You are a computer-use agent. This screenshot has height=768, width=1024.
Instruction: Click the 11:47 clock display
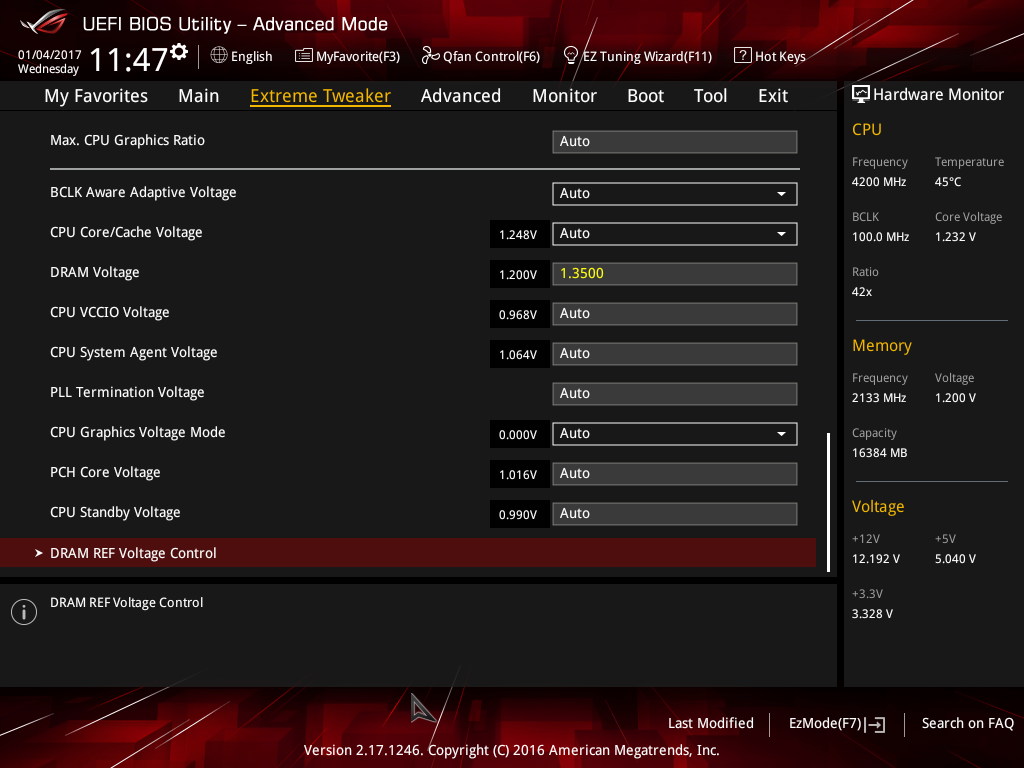click(x=128, y=59)
